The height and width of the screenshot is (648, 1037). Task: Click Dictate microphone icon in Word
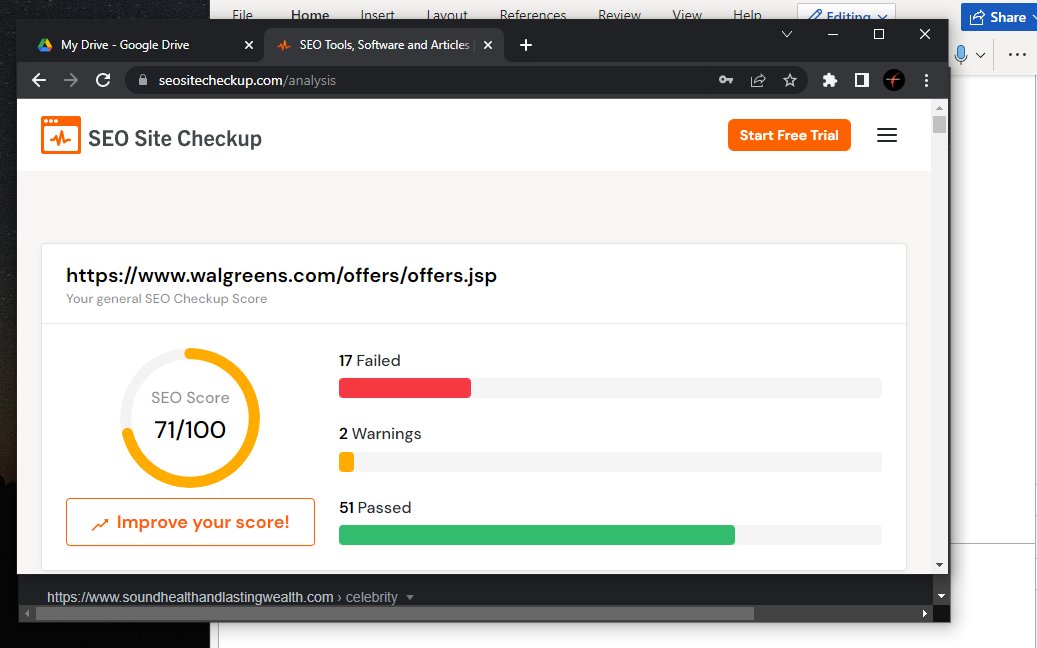[961, 54]
